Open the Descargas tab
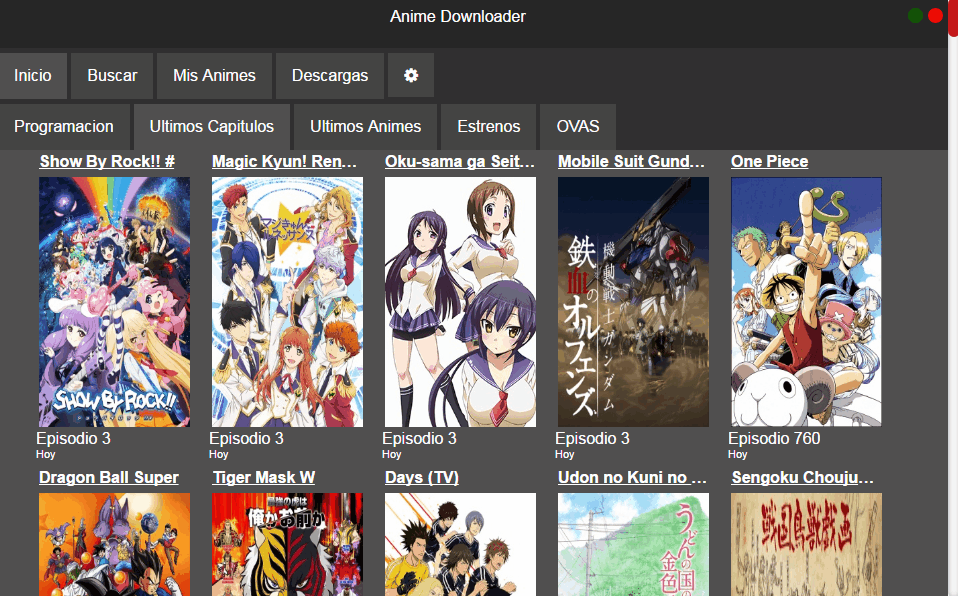The height and width of the screenshot is (596, 958). point(330,75)
